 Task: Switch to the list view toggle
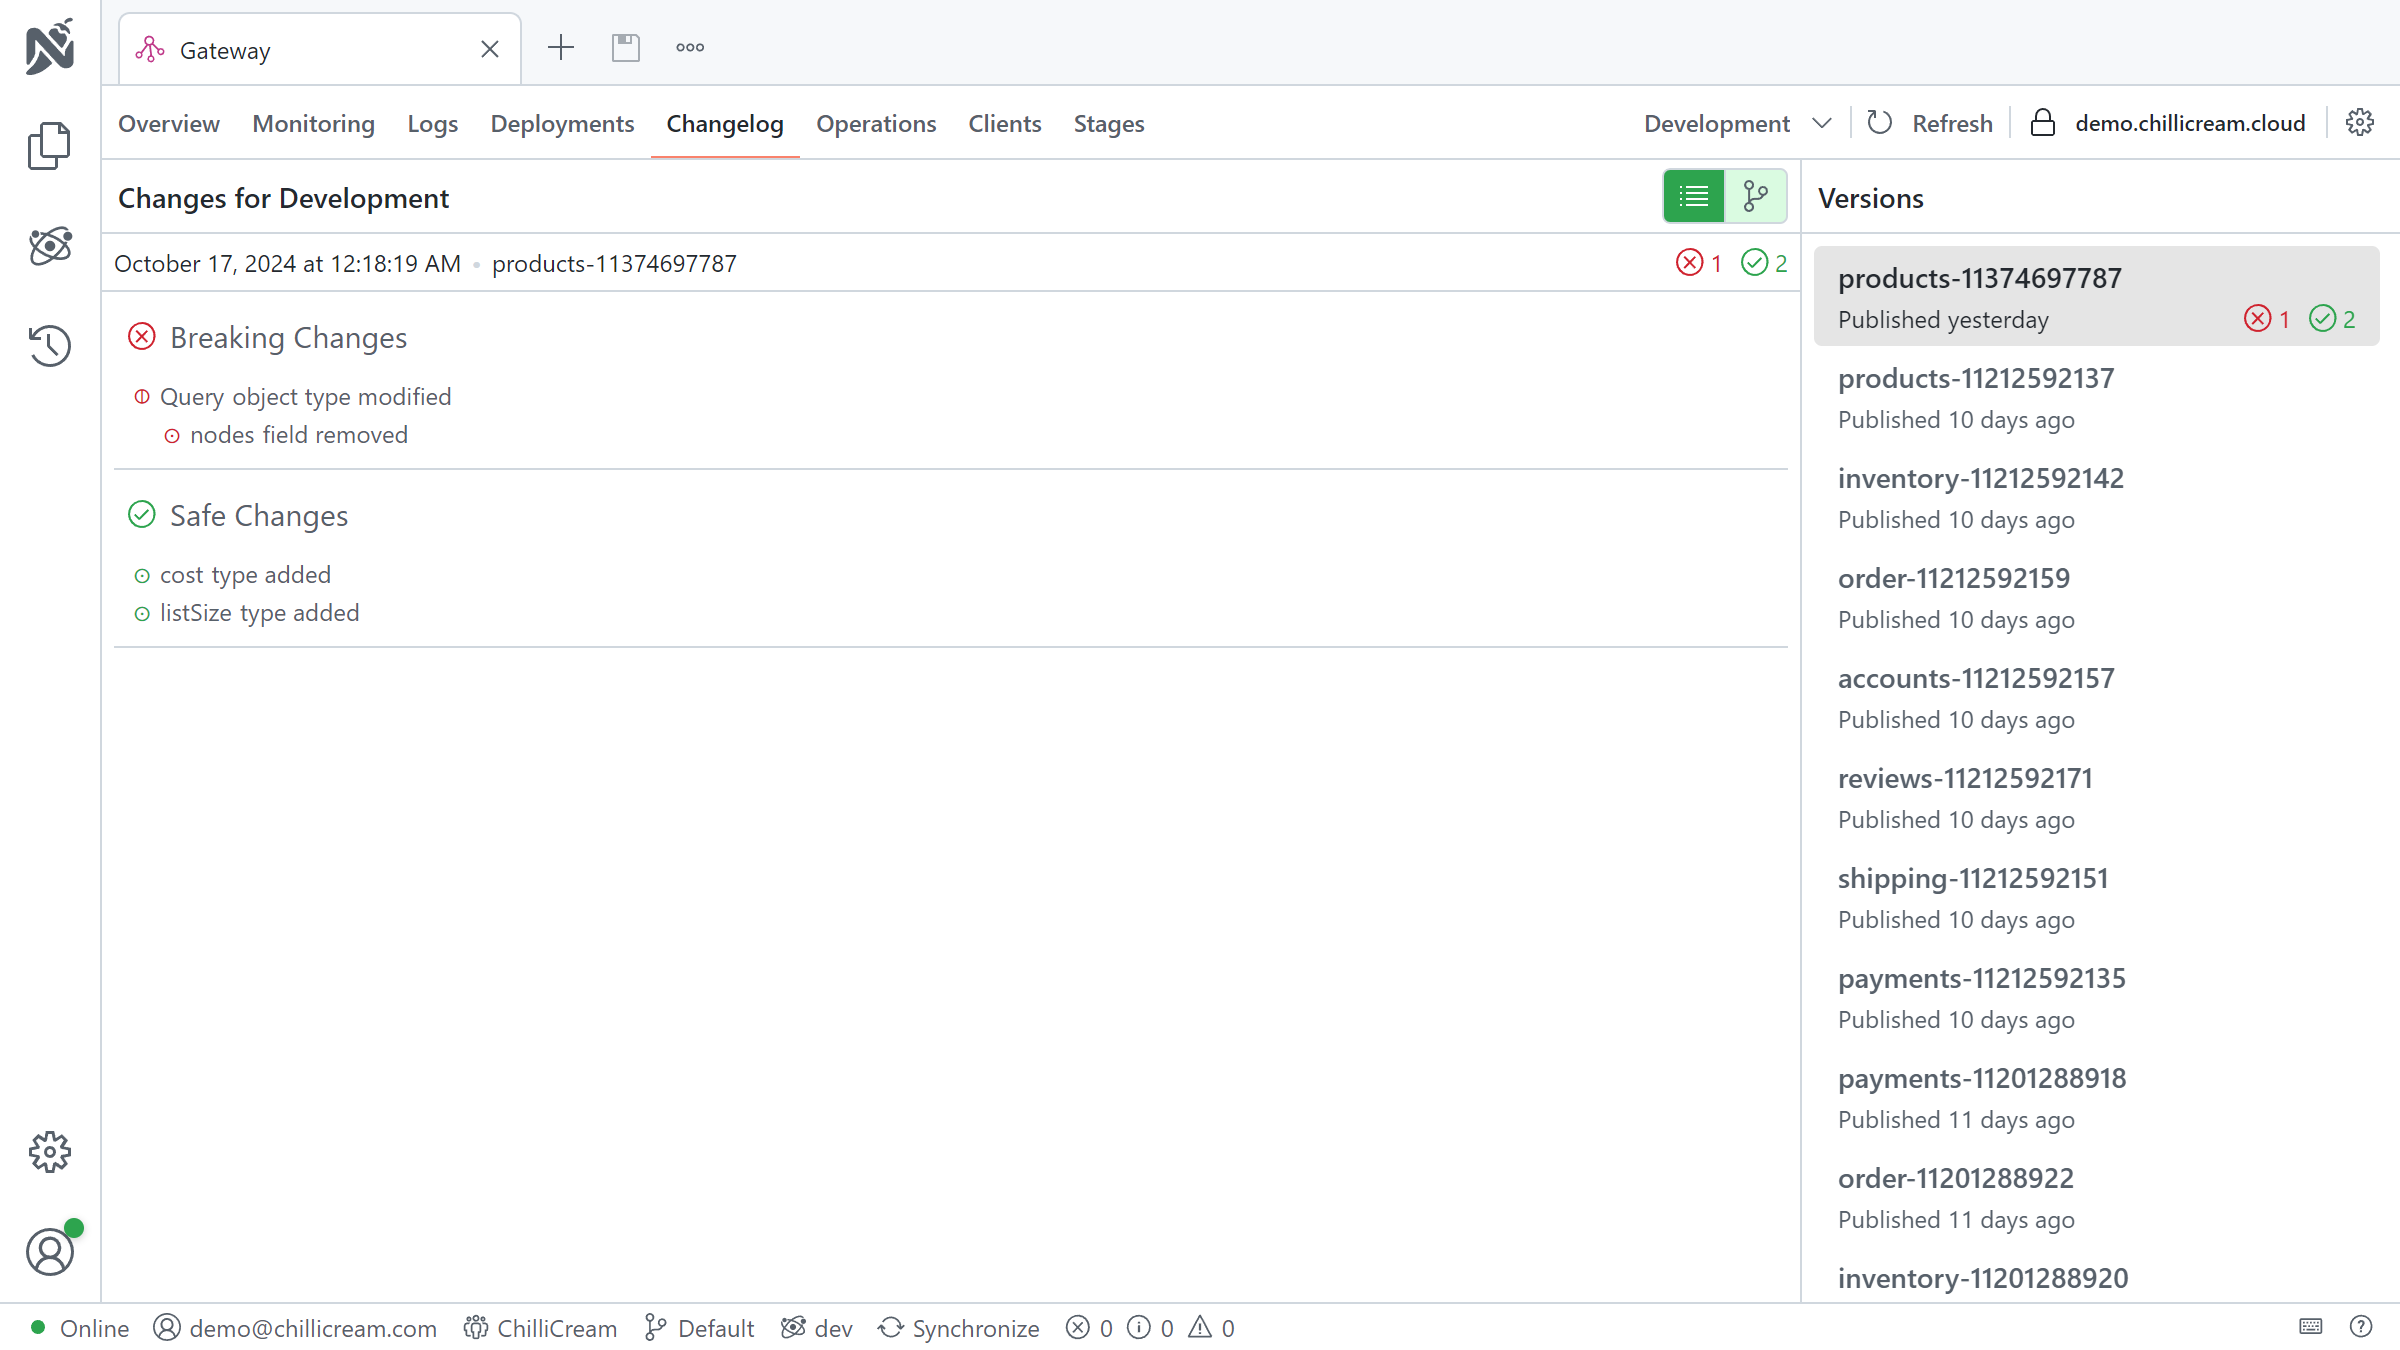(1693, 196)
